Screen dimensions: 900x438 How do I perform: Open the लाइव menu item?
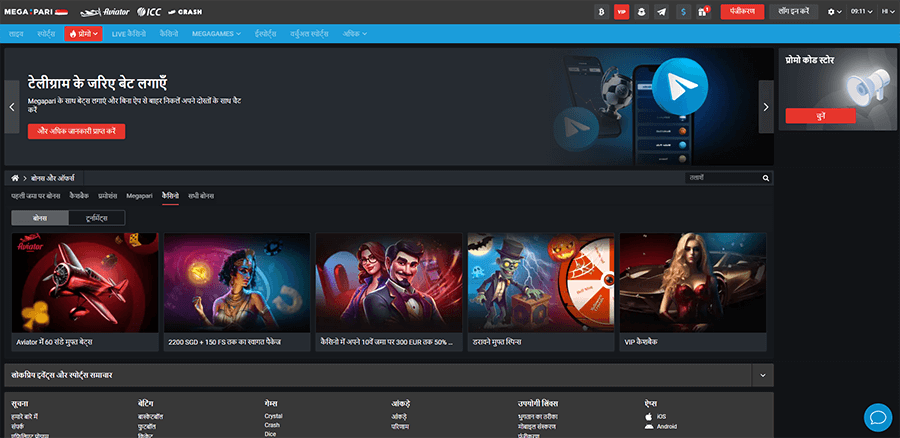tap(16, 34)
